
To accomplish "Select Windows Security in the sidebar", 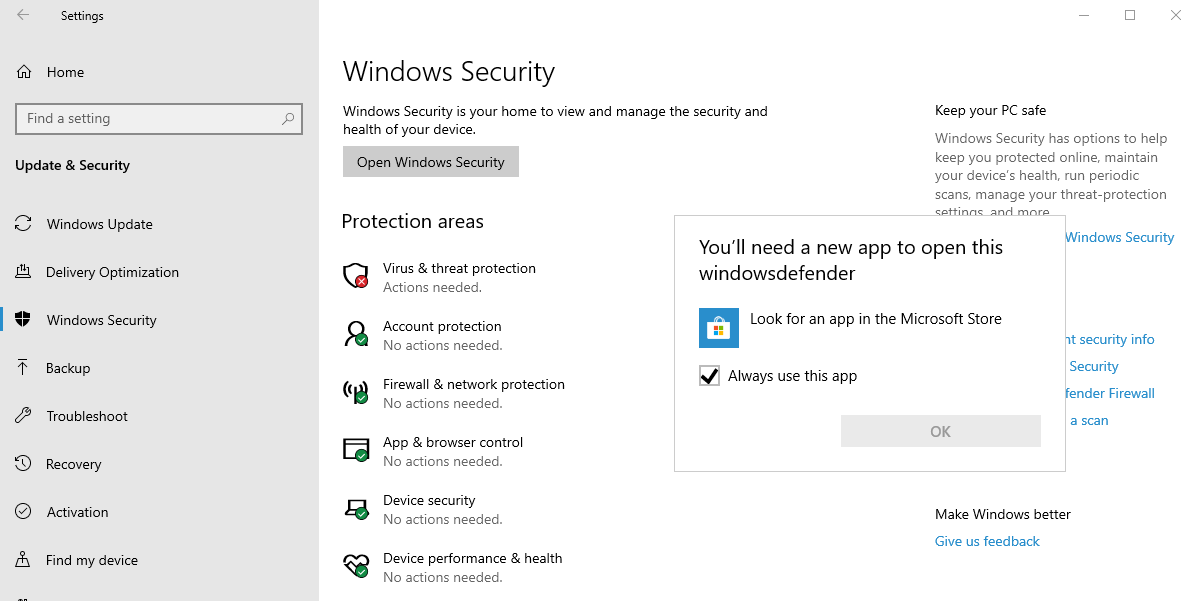I will [x=101, y=320].
